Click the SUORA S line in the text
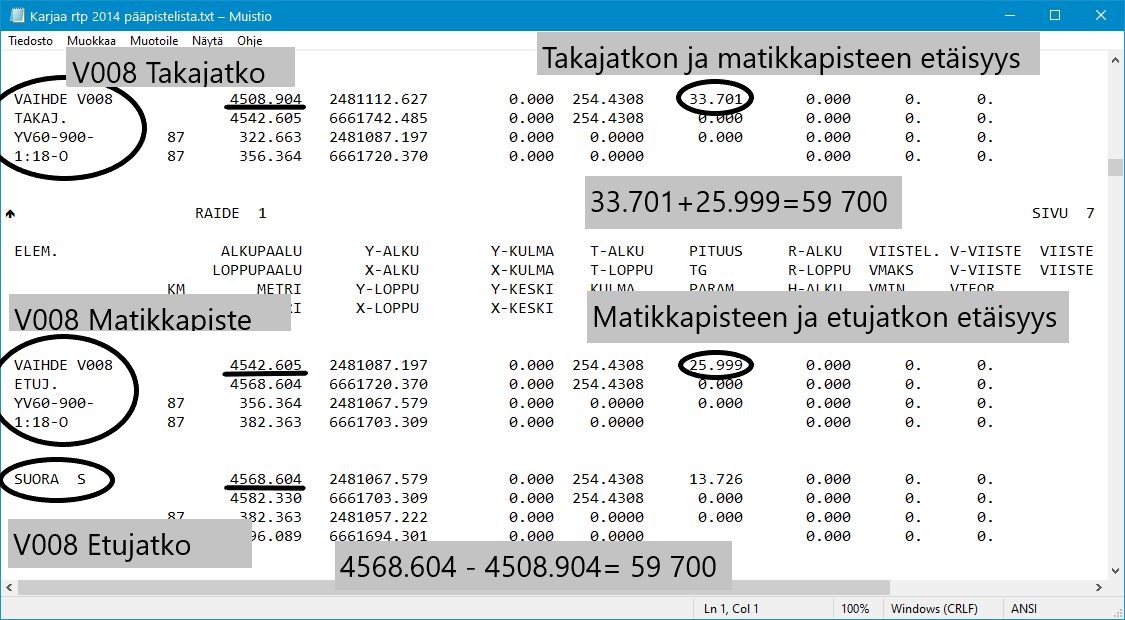Image resolution: width=1125 pixels, height=620 pixels. (50, 478)
